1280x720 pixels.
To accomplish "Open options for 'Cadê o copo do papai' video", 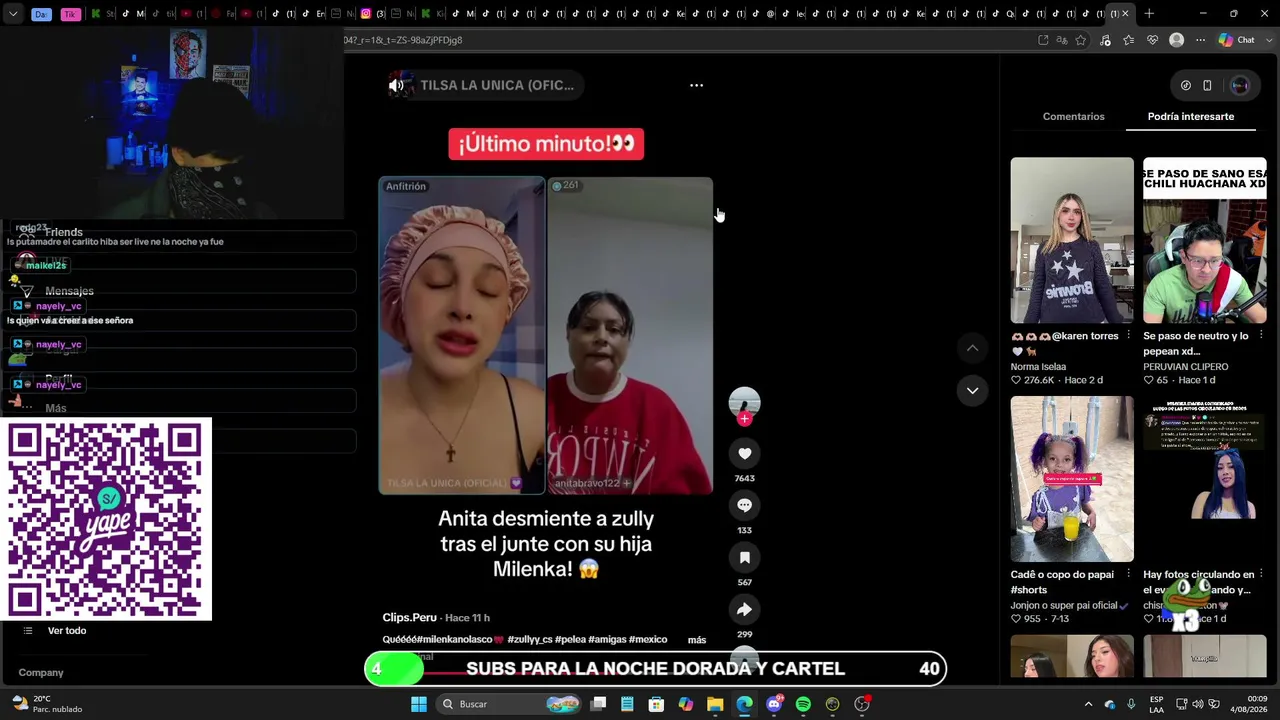I will click(x=1128, y=575).
